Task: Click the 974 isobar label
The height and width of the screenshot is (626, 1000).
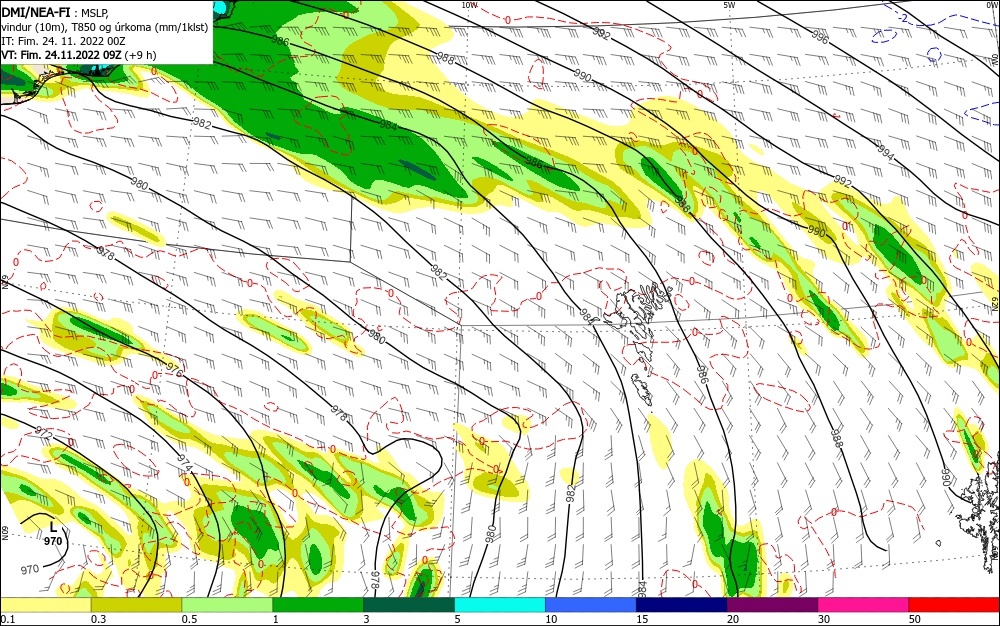Action: (x=184, y=463)
